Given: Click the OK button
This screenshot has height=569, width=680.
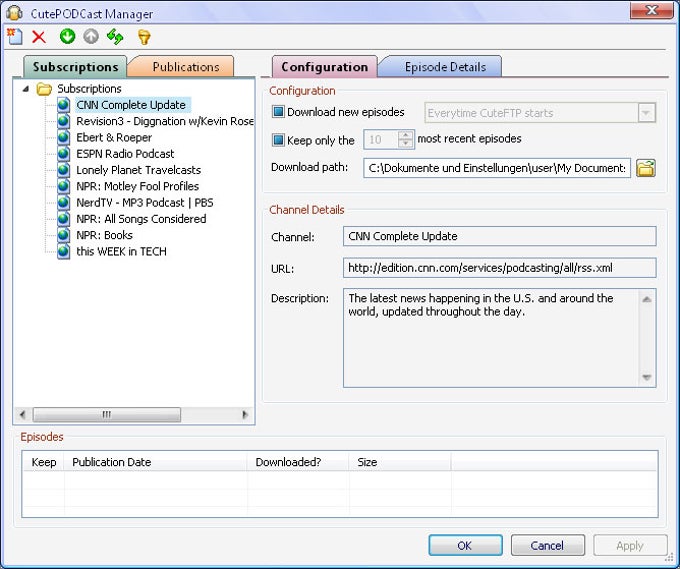Looking at the screenshot, I should 465,545.
